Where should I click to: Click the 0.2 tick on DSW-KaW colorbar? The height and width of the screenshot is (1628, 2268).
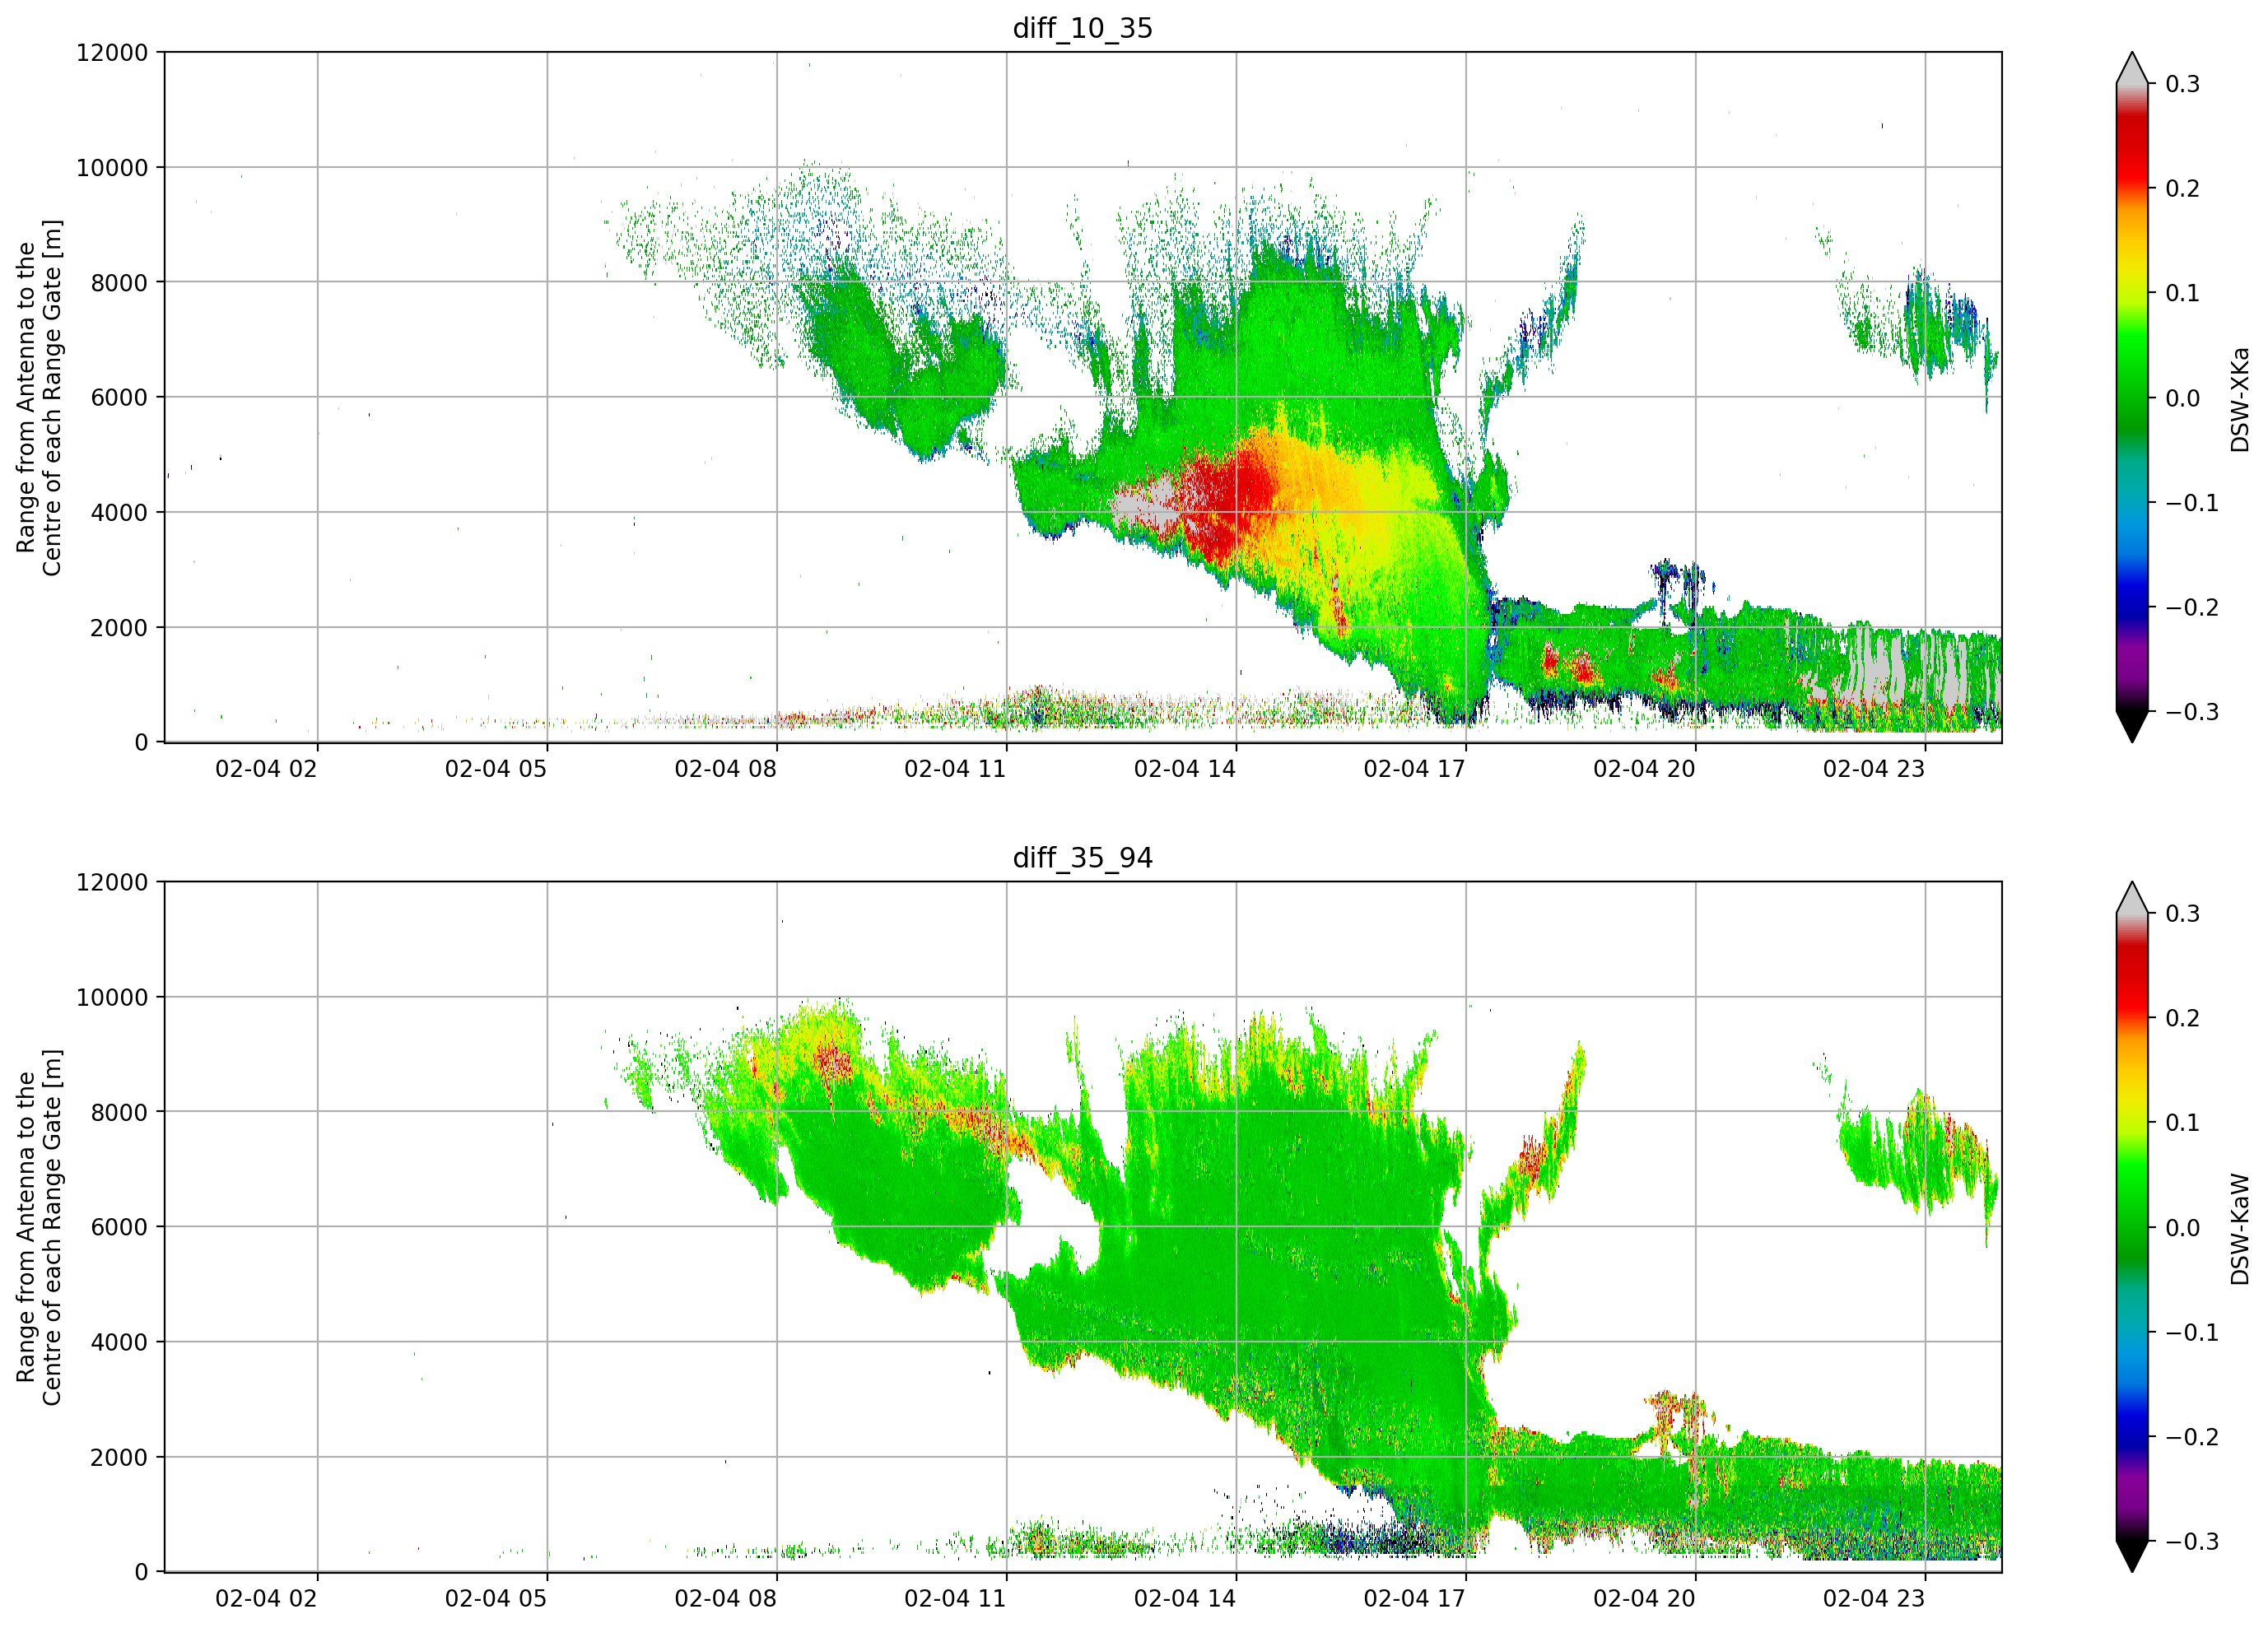[x=2183, y=1019]
